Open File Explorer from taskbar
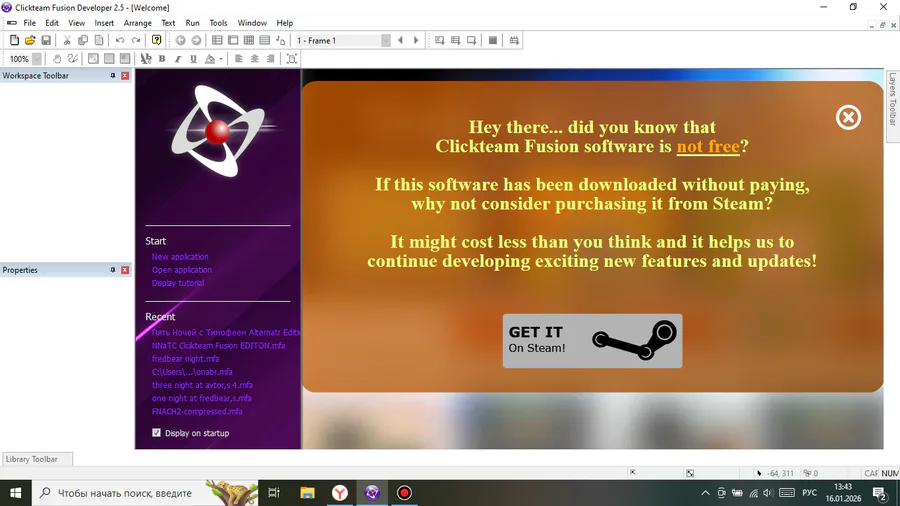This screenshot has width=900, height=506. 307,493
